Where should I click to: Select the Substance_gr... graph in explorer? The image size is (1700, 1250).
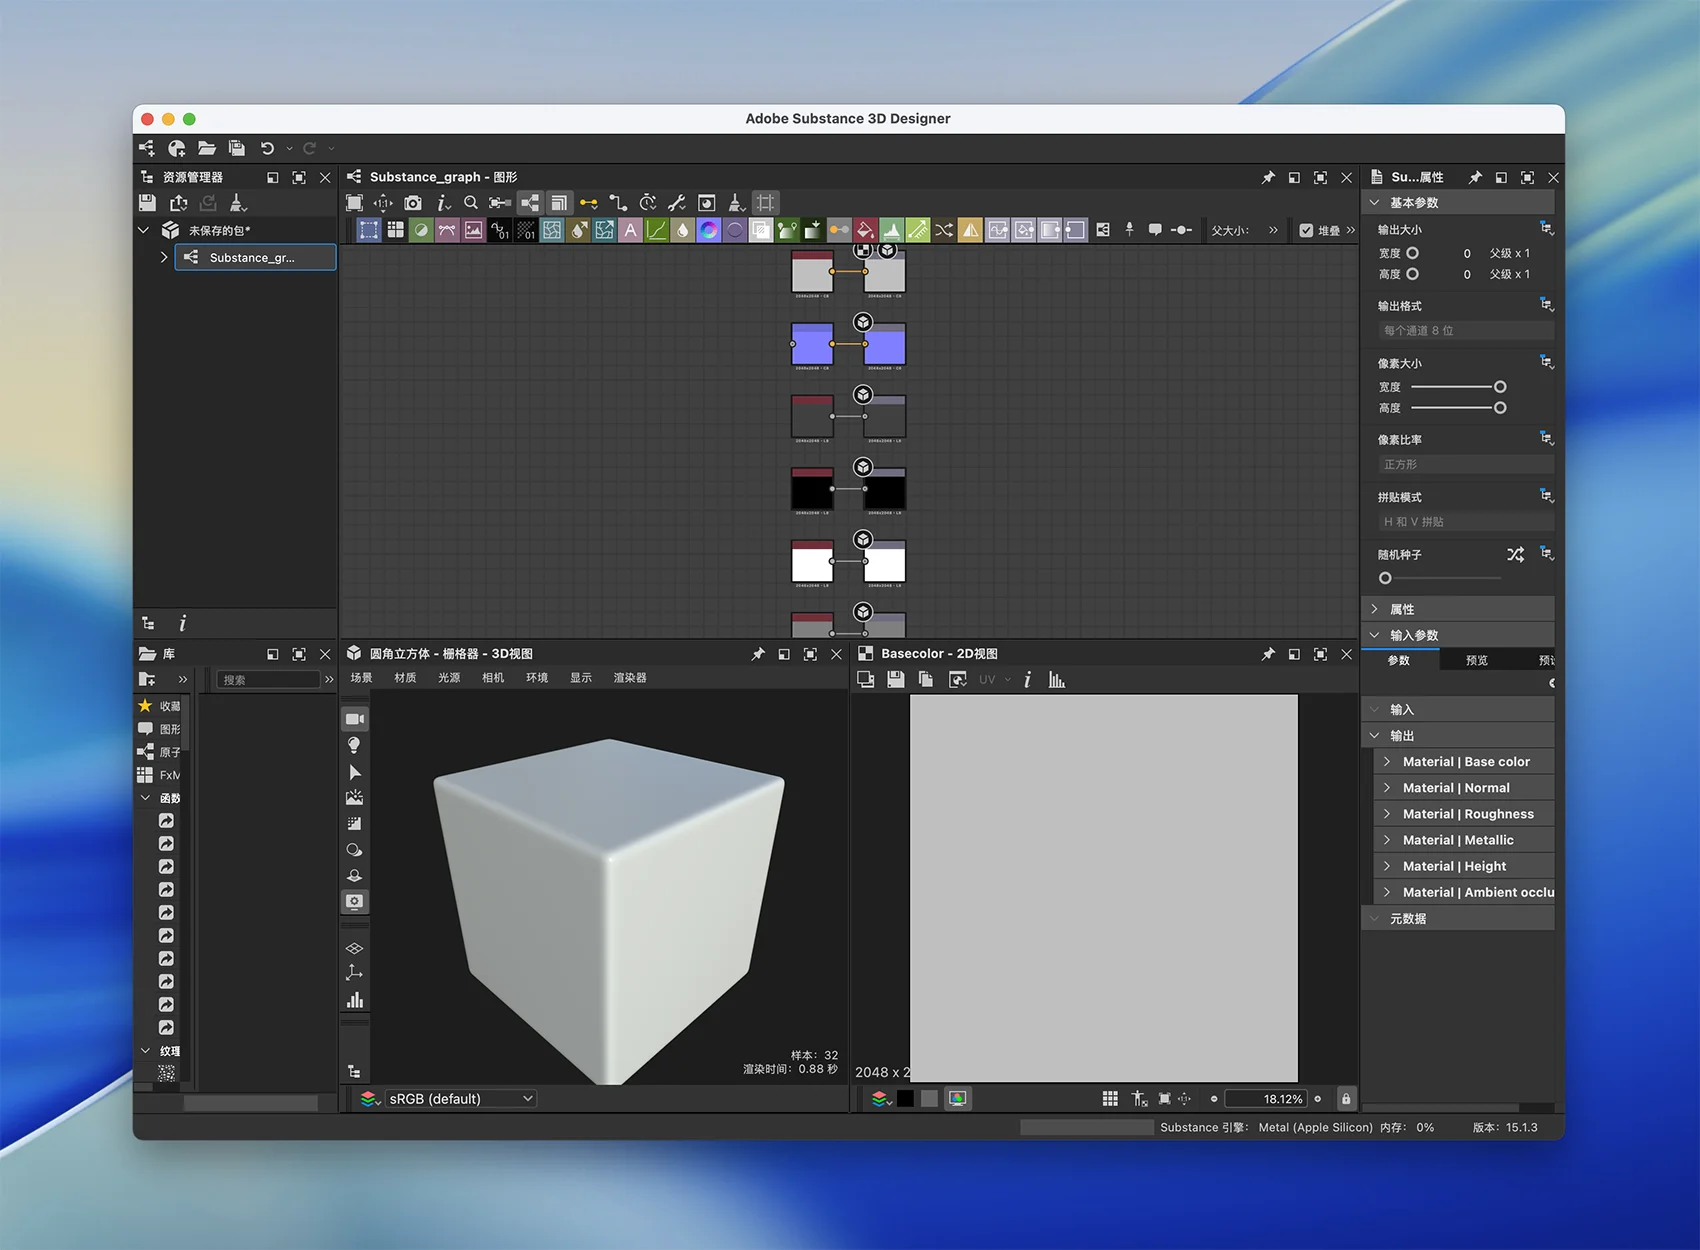252,258
